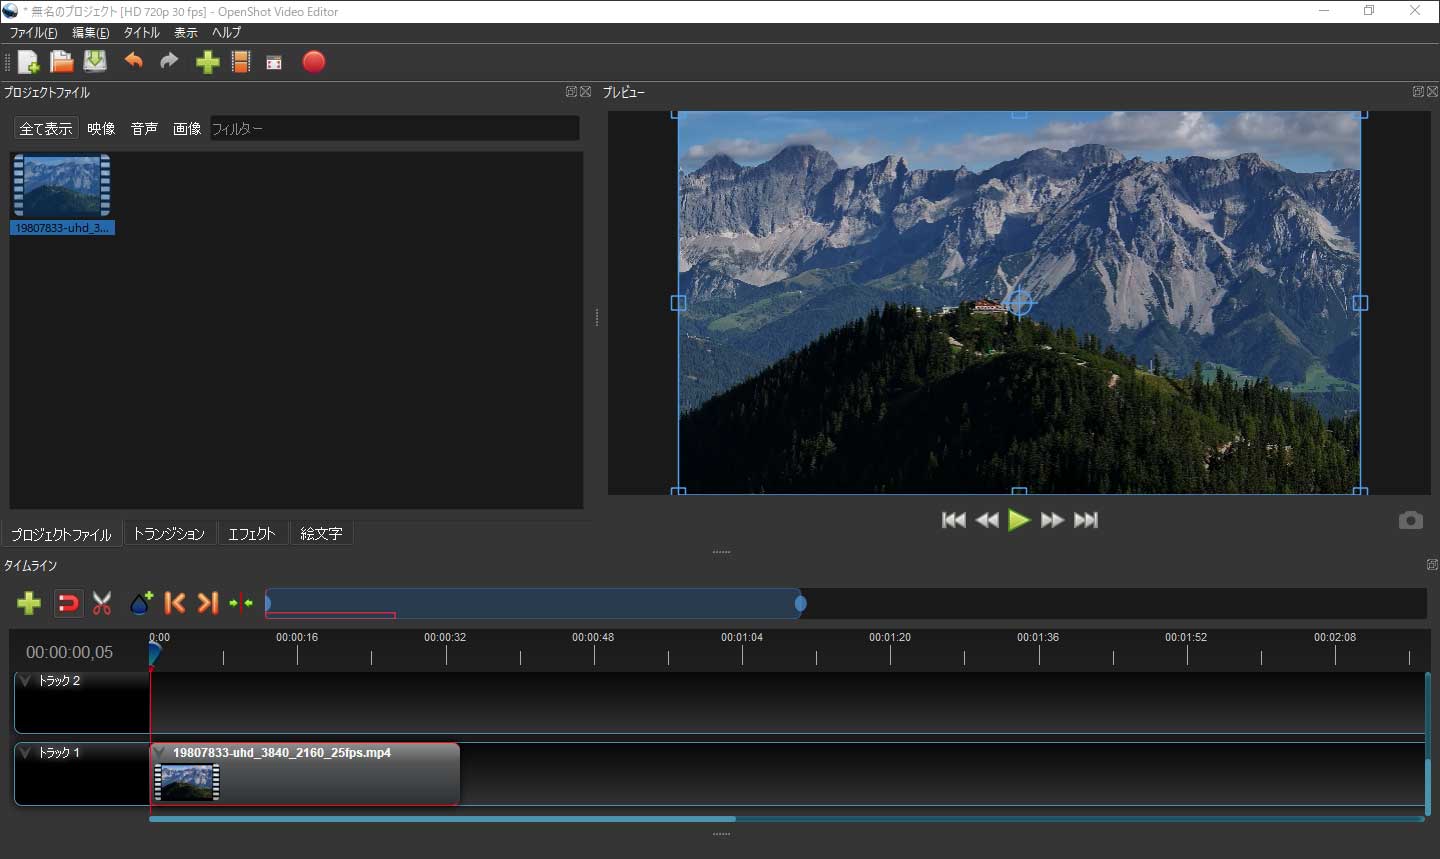Close the プレビュー panel

click(x=1432, y=91)
